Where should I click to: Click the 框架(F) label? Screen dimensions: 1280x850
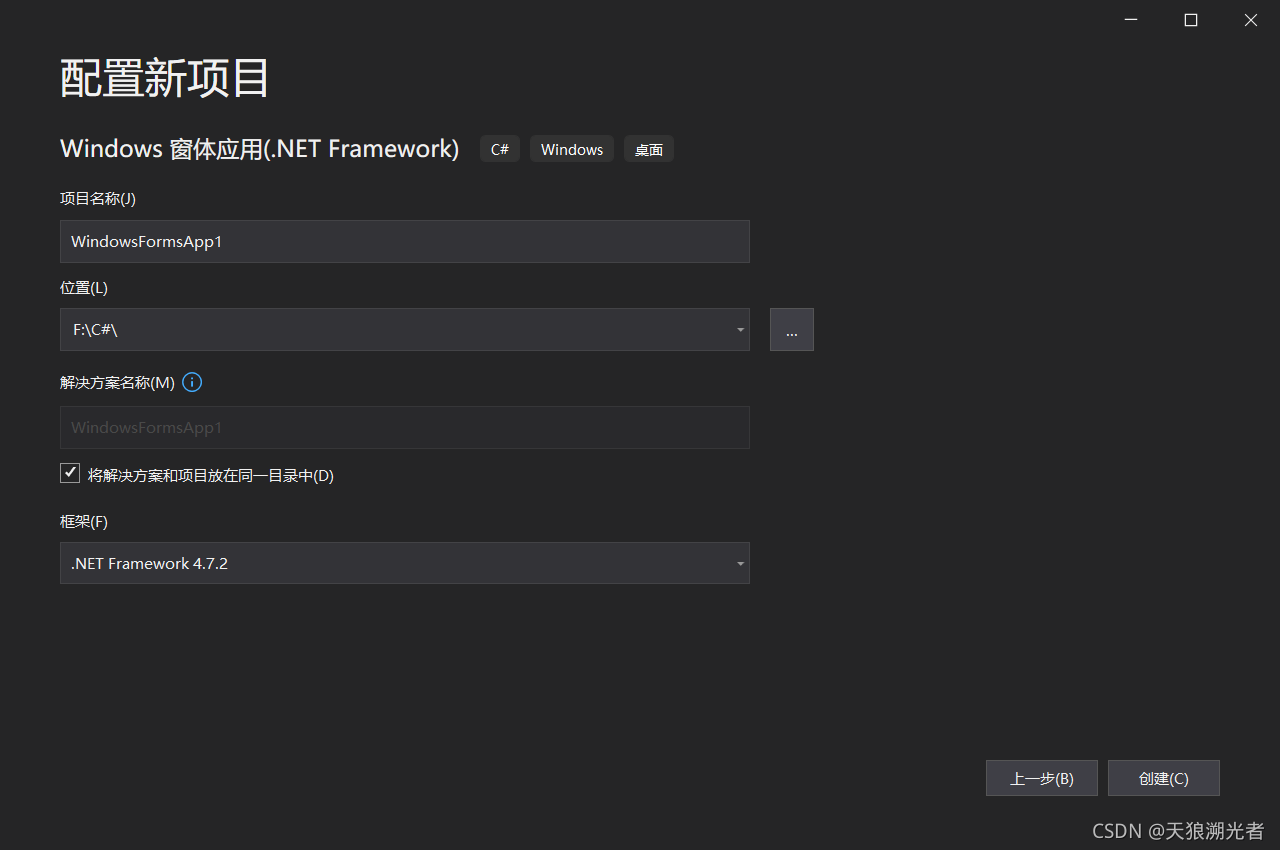84,521
